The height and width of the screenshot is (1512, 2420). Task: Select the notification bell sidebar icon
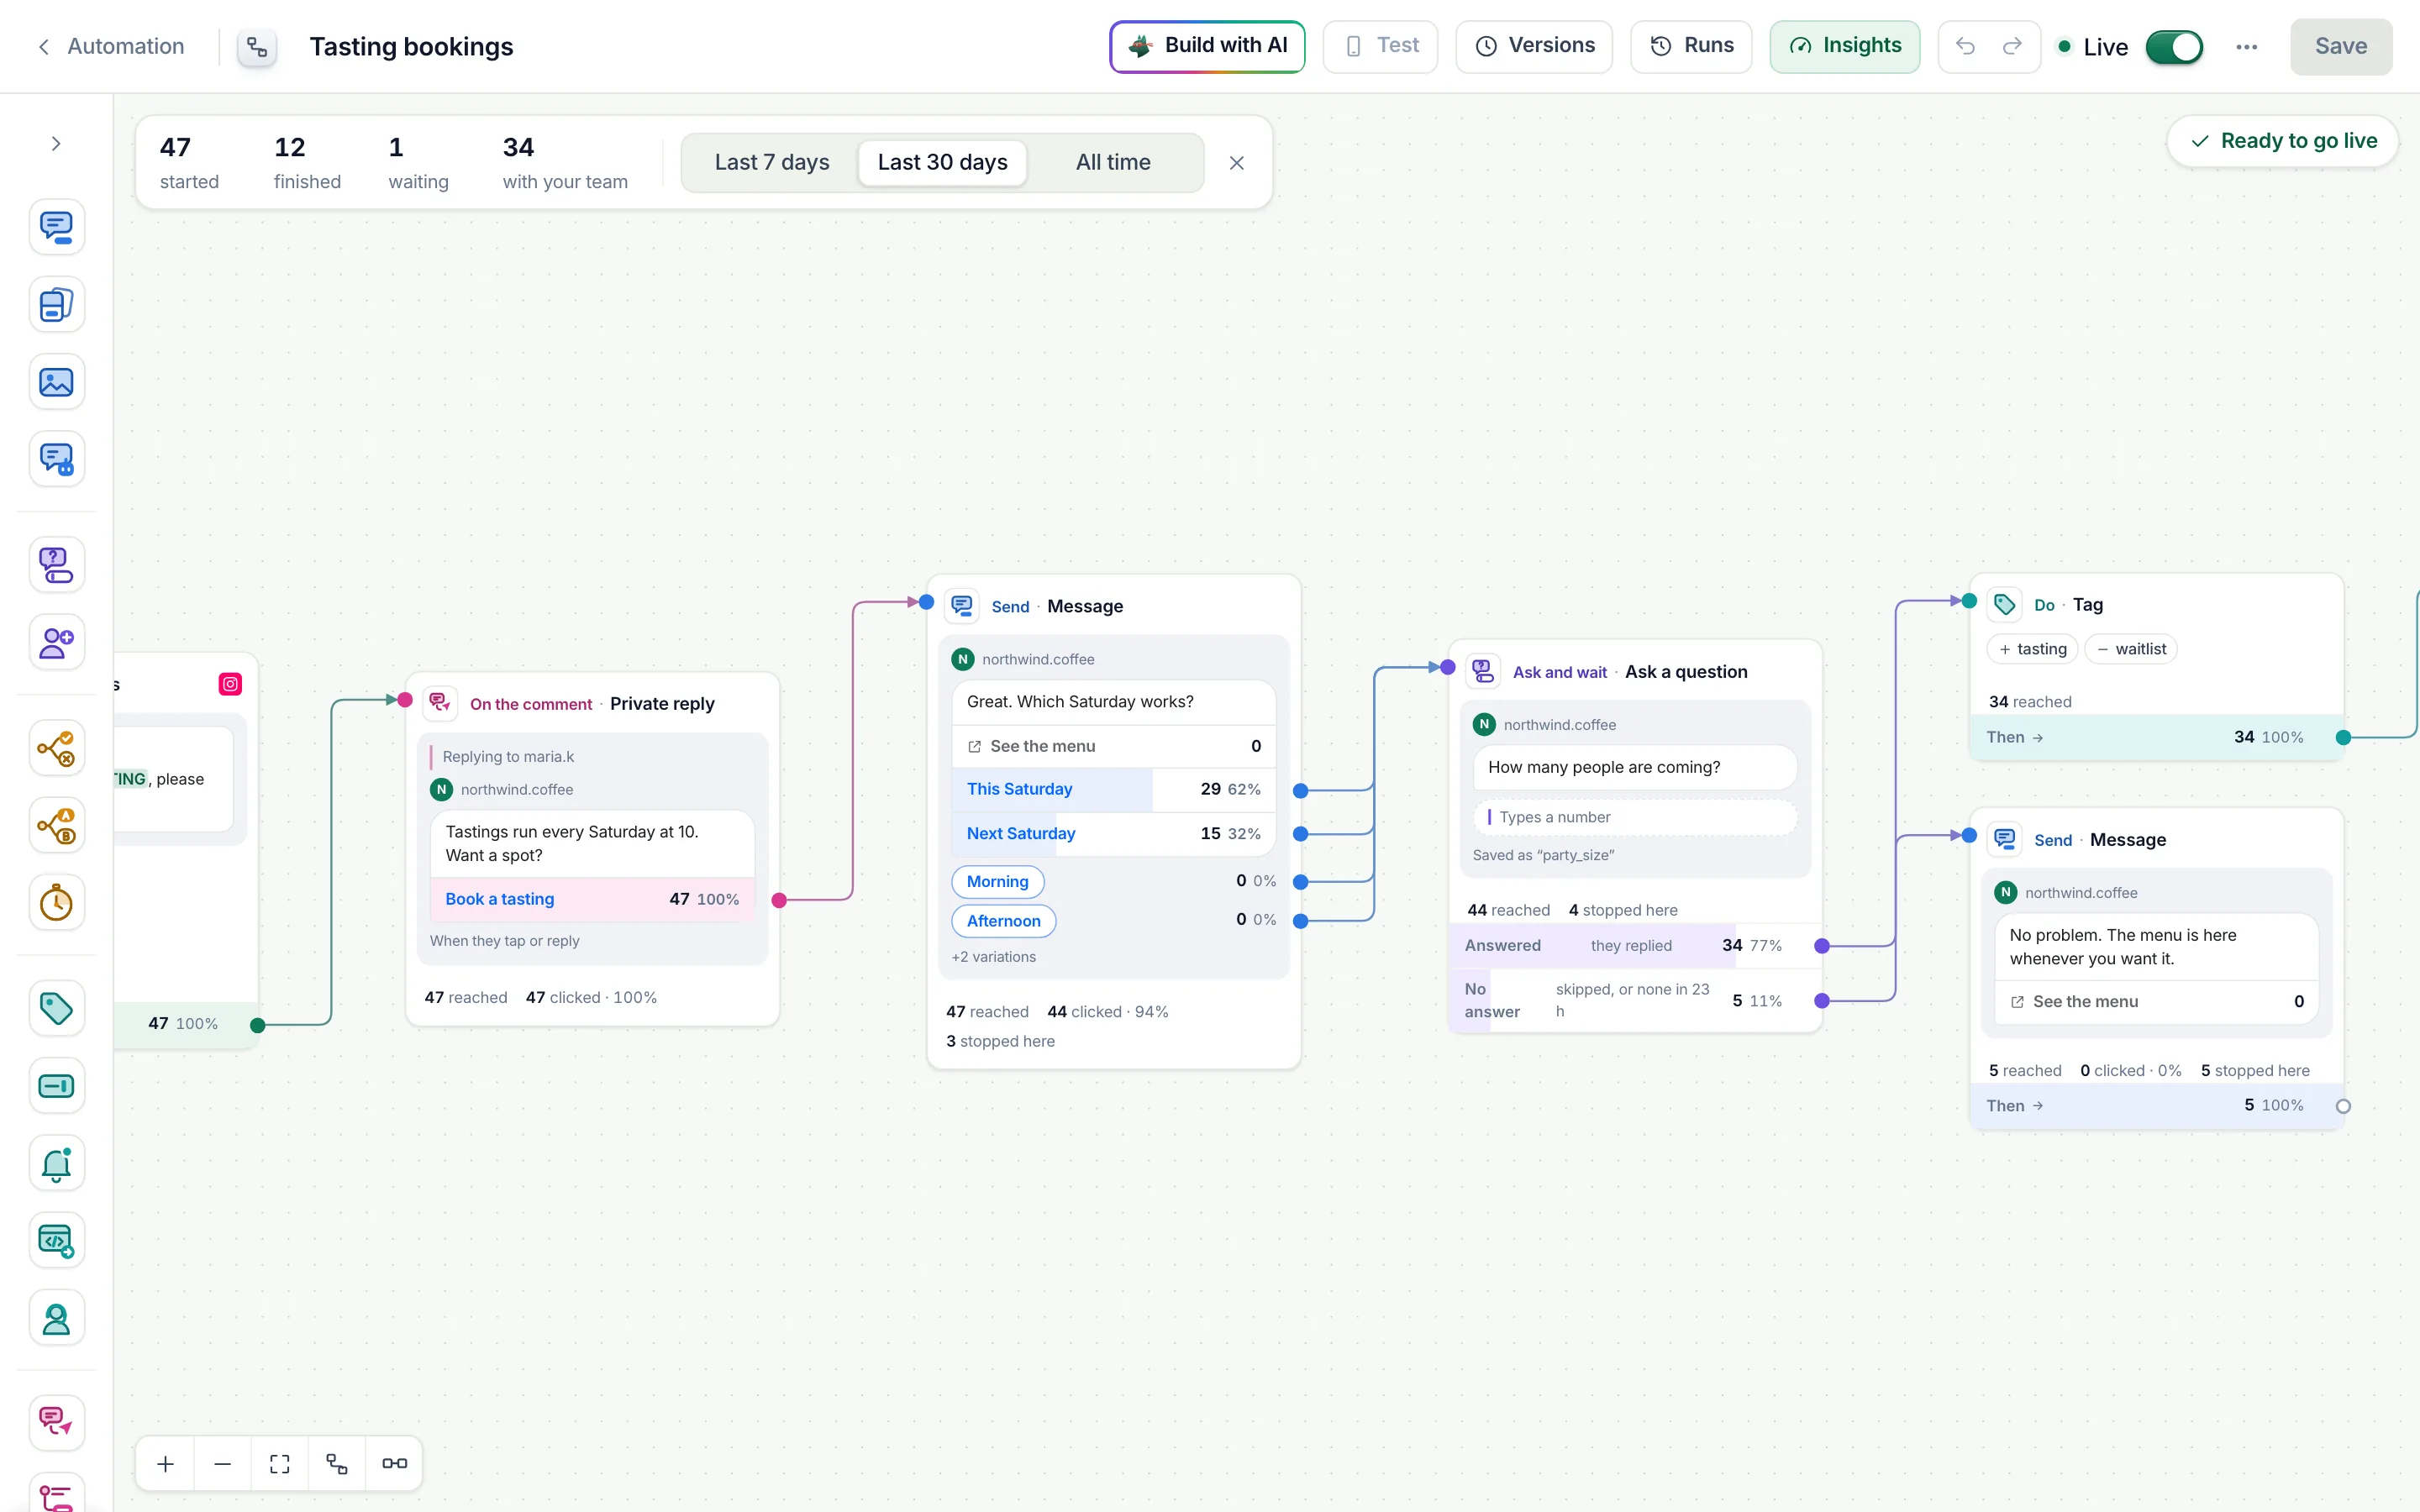tap(56, 1163)
